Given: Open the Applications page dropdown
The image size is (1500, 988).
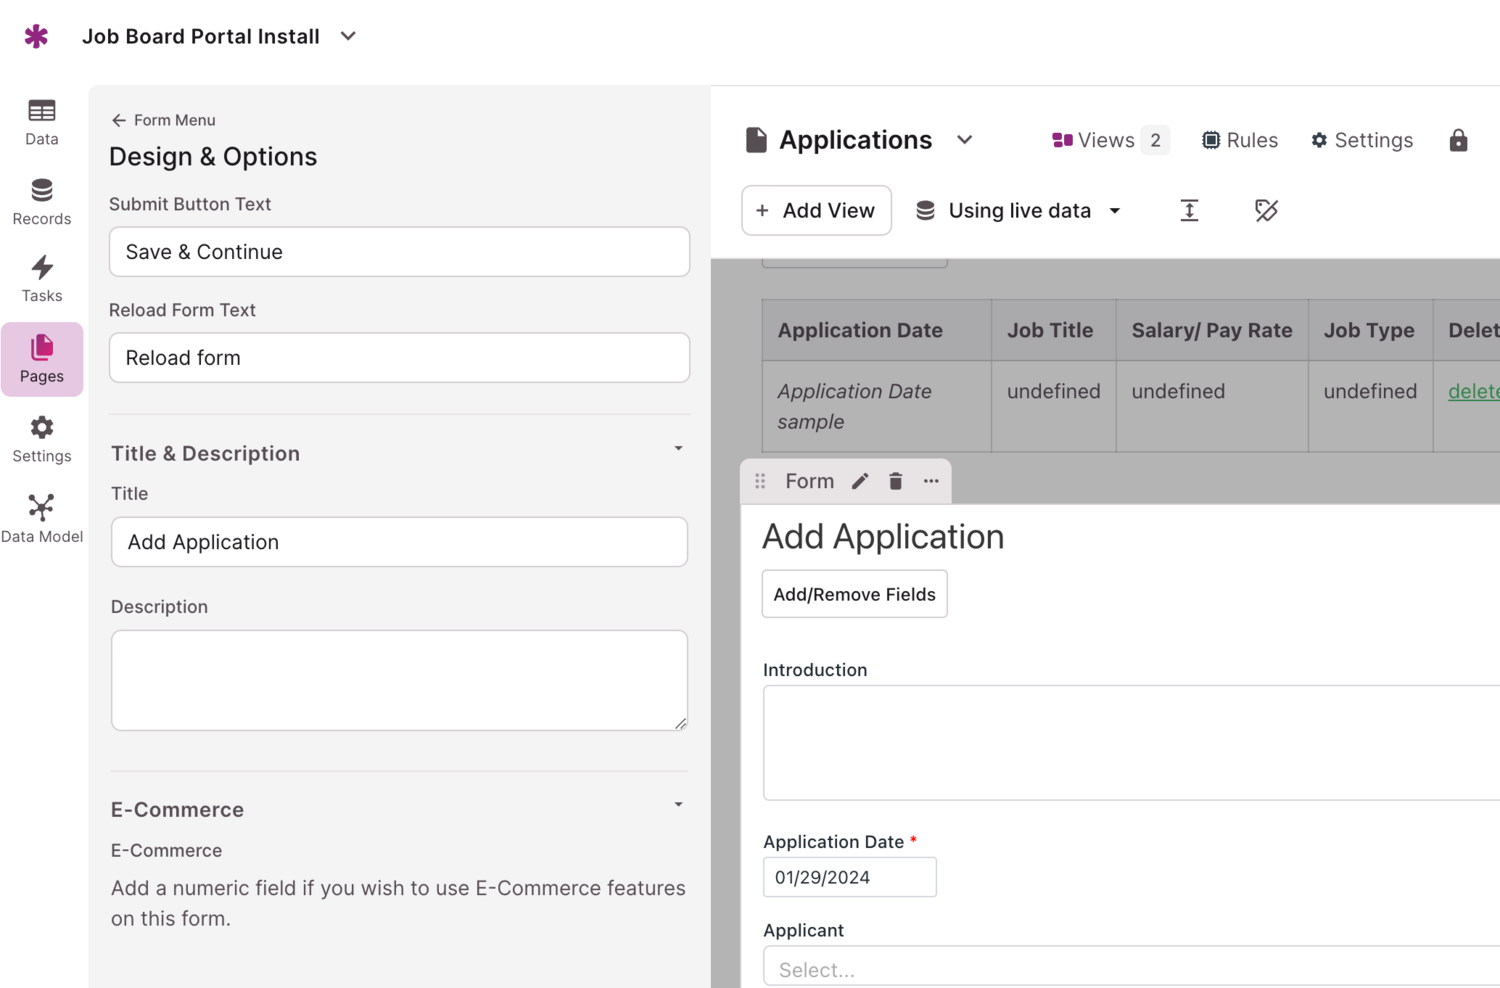Looking at the screenshot, I should (964, 140).
